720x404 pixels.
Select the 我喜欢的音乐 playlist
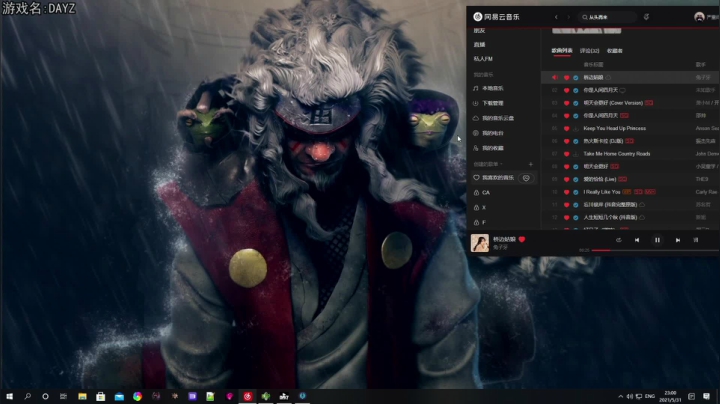[x=498, y=178]
